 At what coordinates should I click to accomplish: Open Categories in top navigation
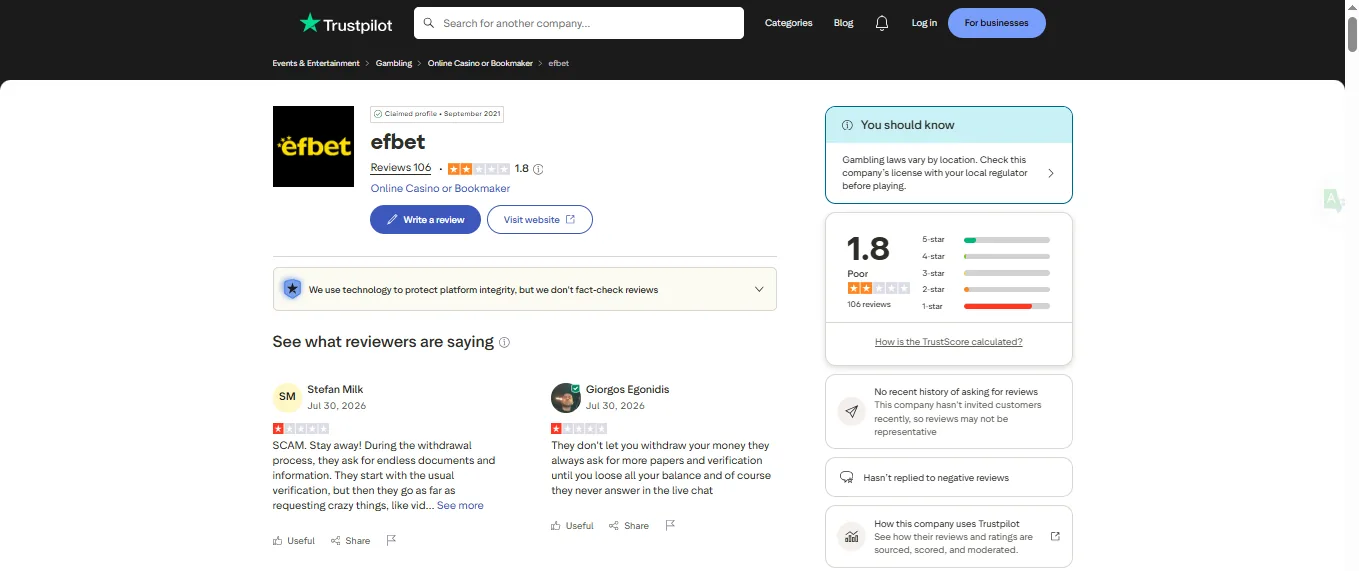point(788,23)
